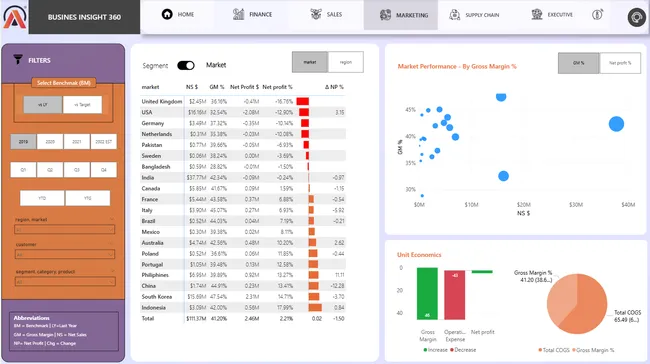The height and width of the screenshot is (364, 650).
Task: Open the FINANCE page label
Action: coord(261,14)
